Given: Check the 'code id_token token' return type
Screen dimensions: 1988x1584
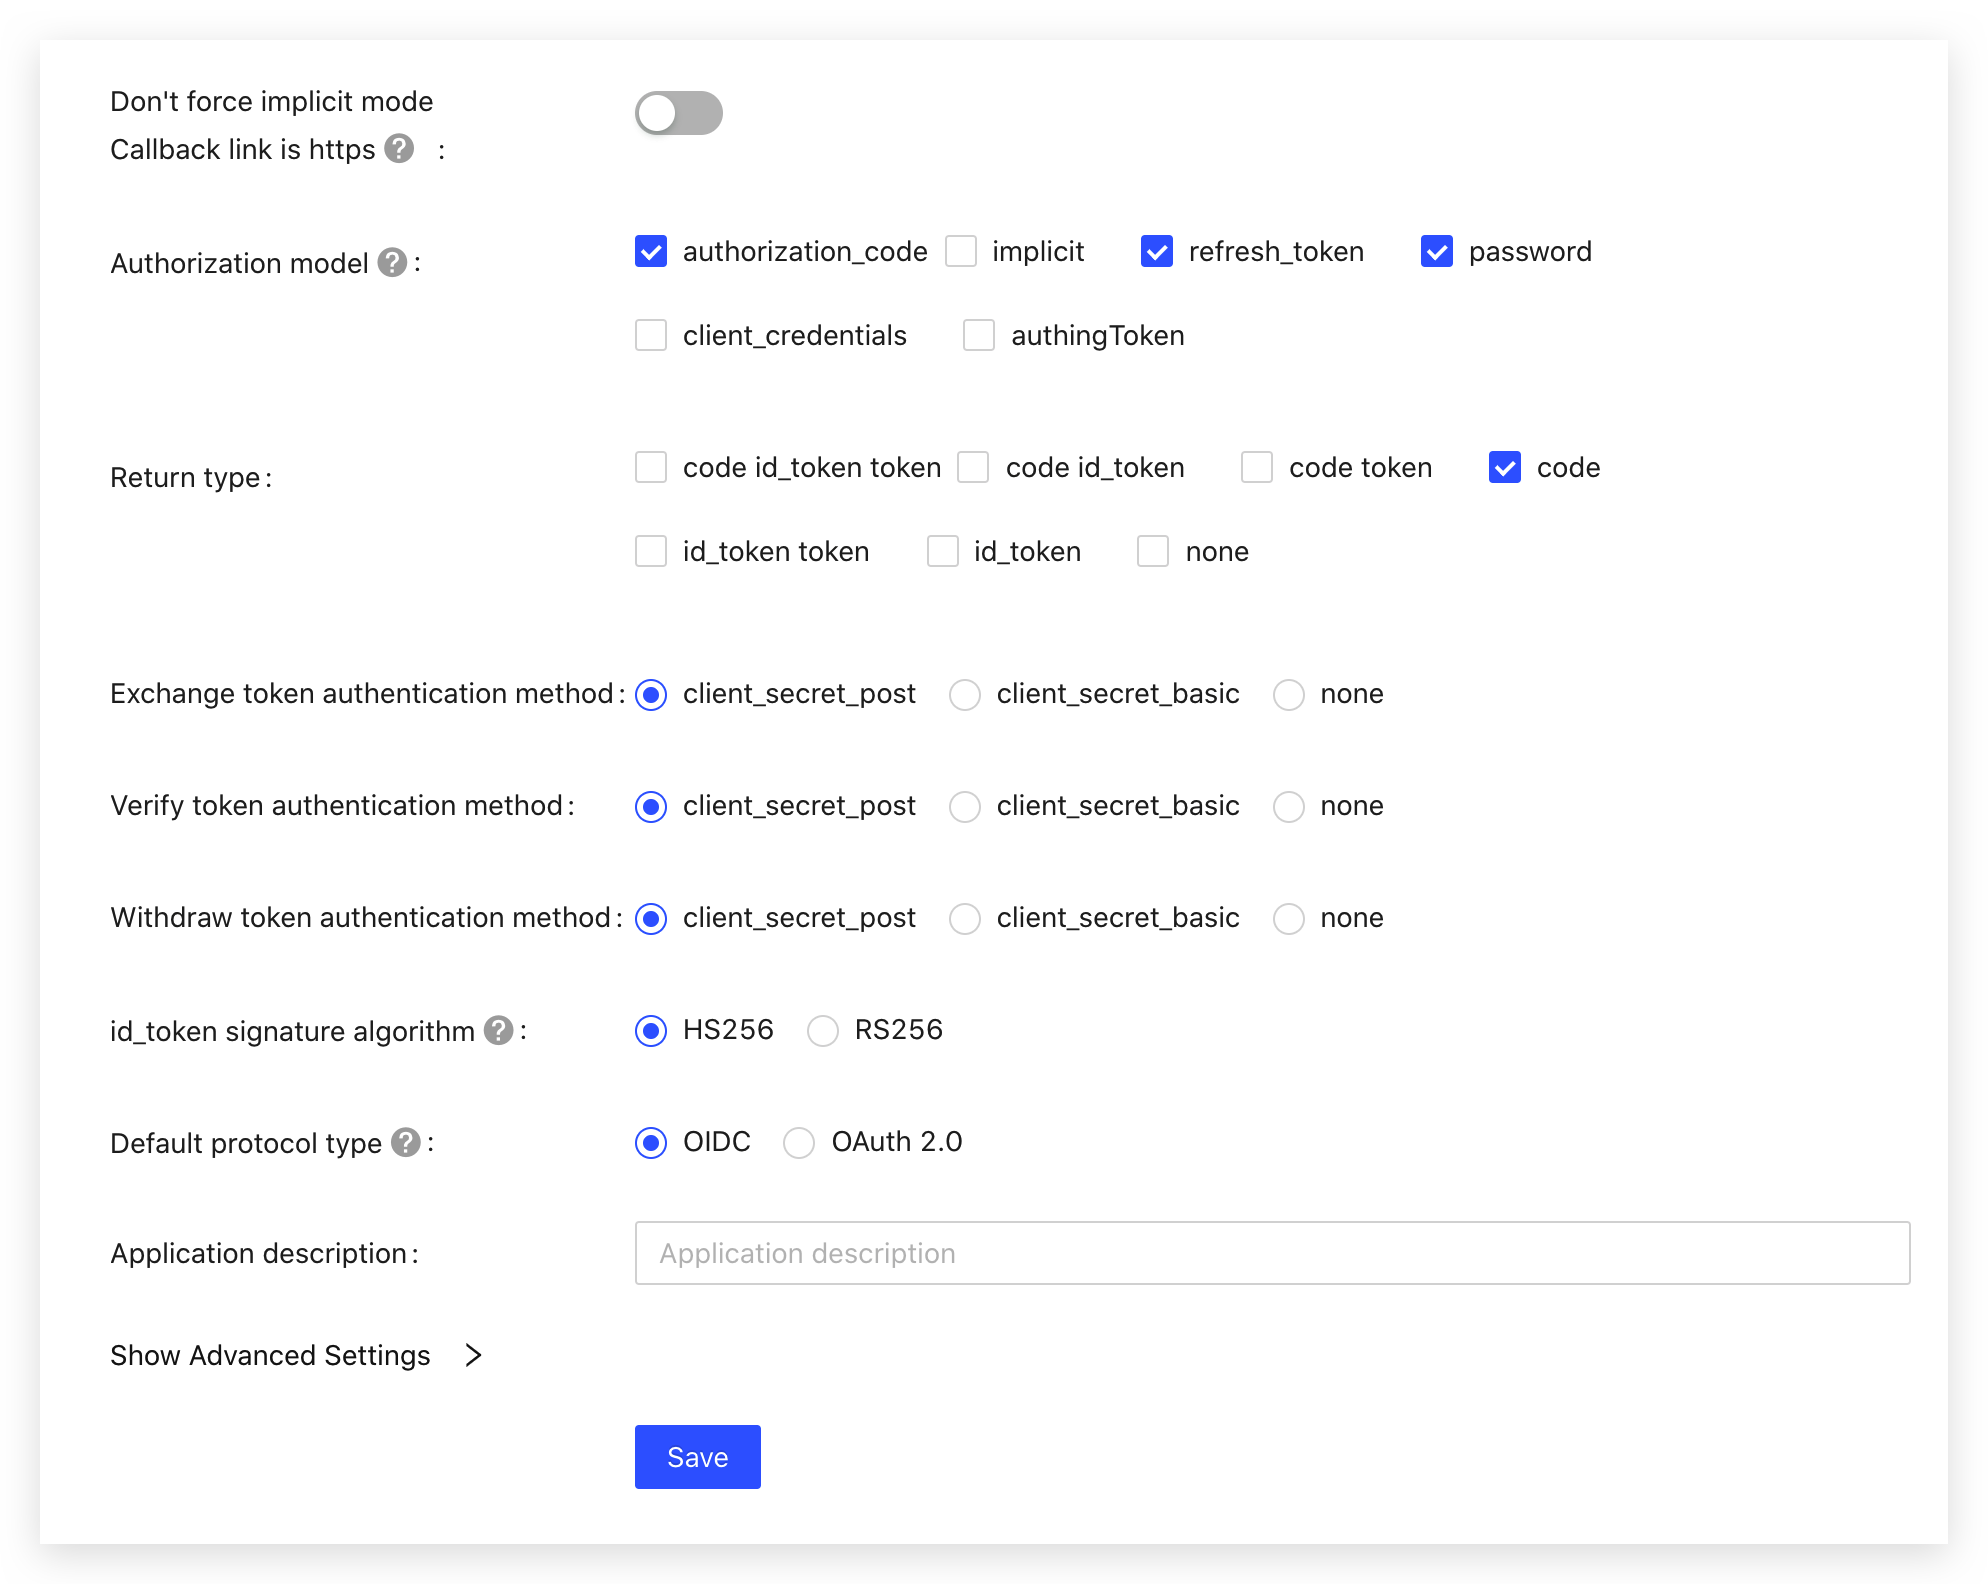Looking at the screenshot, I should [651, 467].
